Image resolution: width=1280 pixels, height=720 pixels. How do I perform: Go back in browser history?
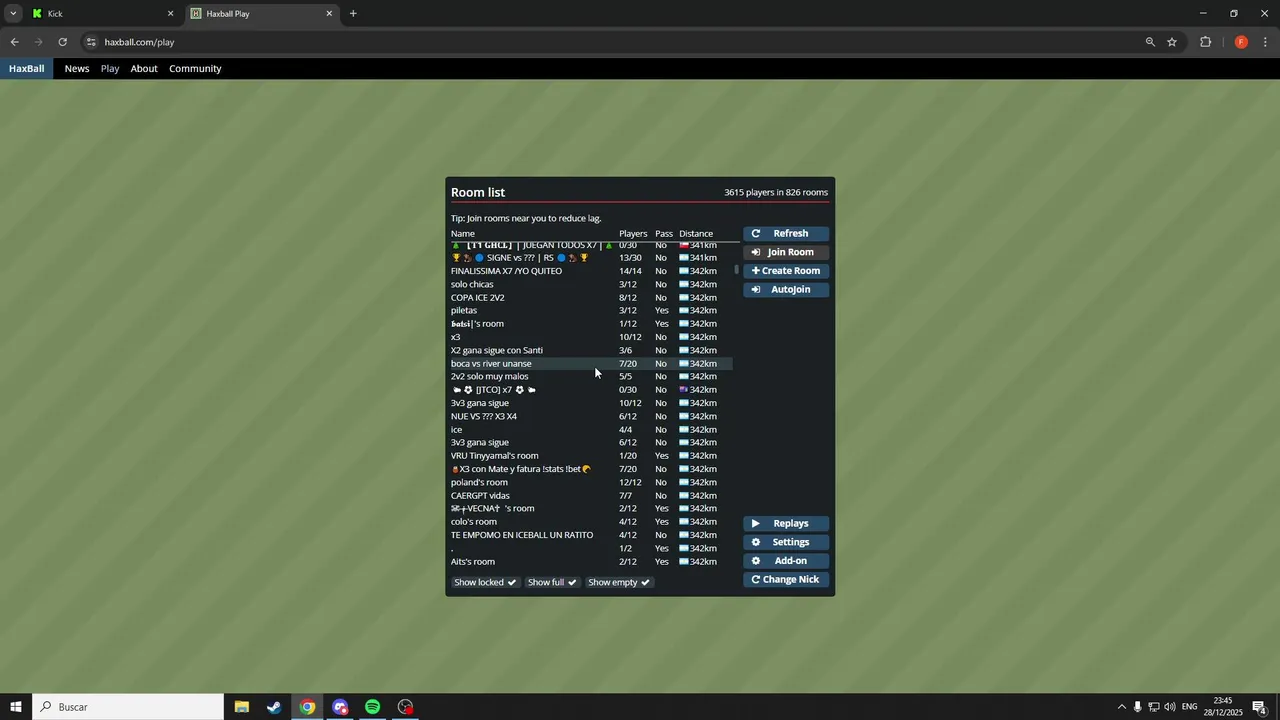(x=14, y=42)
